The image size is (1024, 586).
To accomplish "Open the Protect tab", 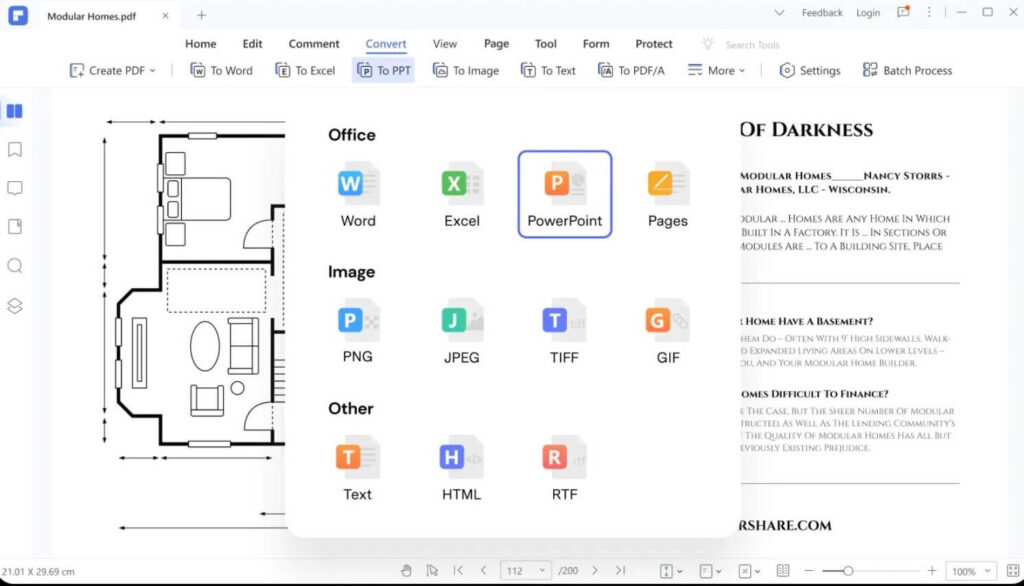I will point(654,44).
